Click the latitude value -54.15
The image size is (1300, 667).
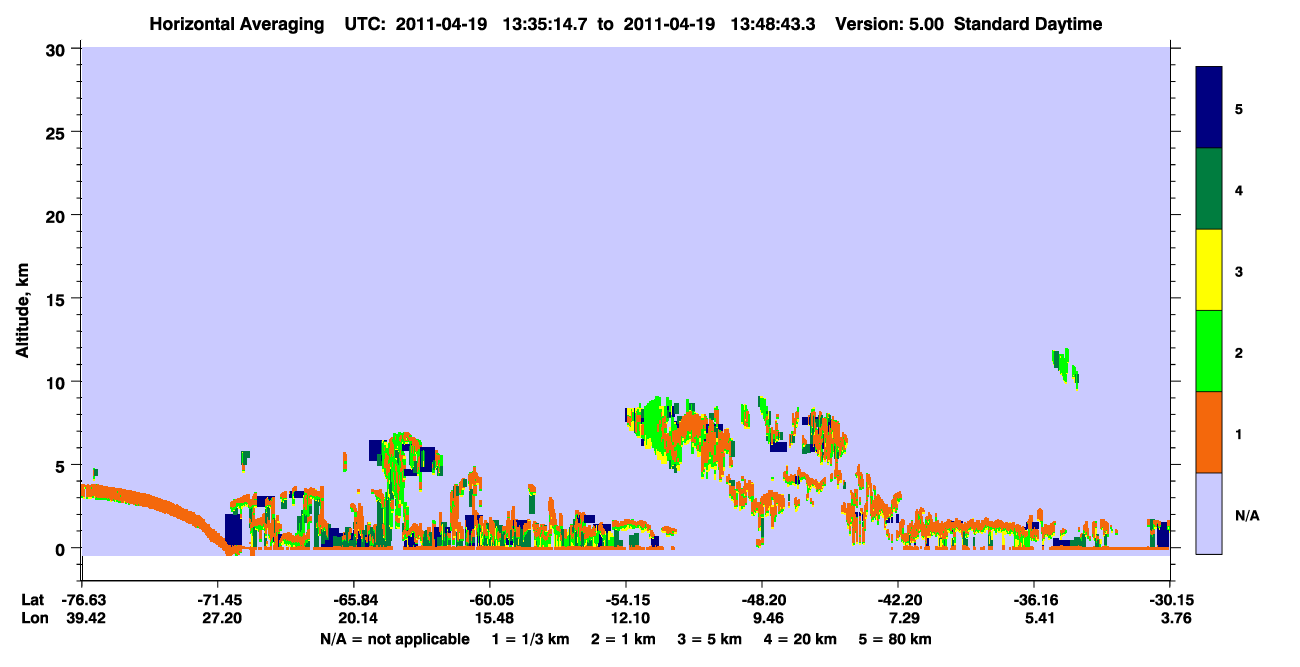pos(626,600)
